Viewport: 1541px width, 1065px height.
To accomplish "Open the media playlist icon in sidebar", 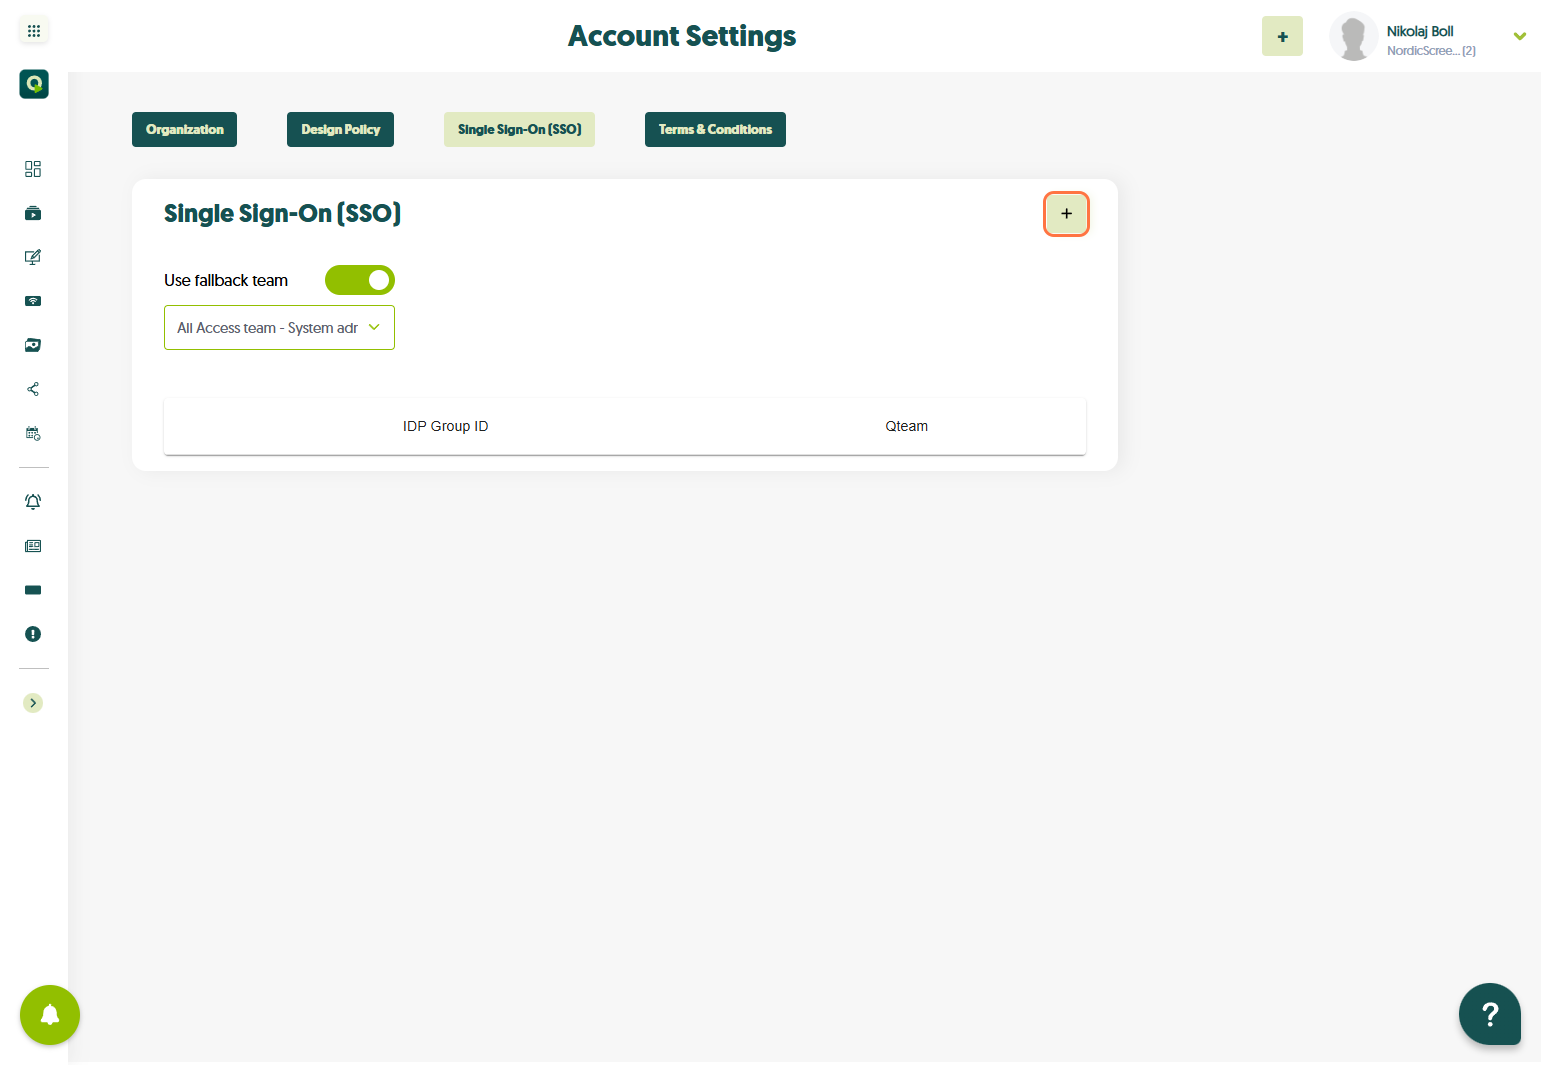I will [33, 213].
